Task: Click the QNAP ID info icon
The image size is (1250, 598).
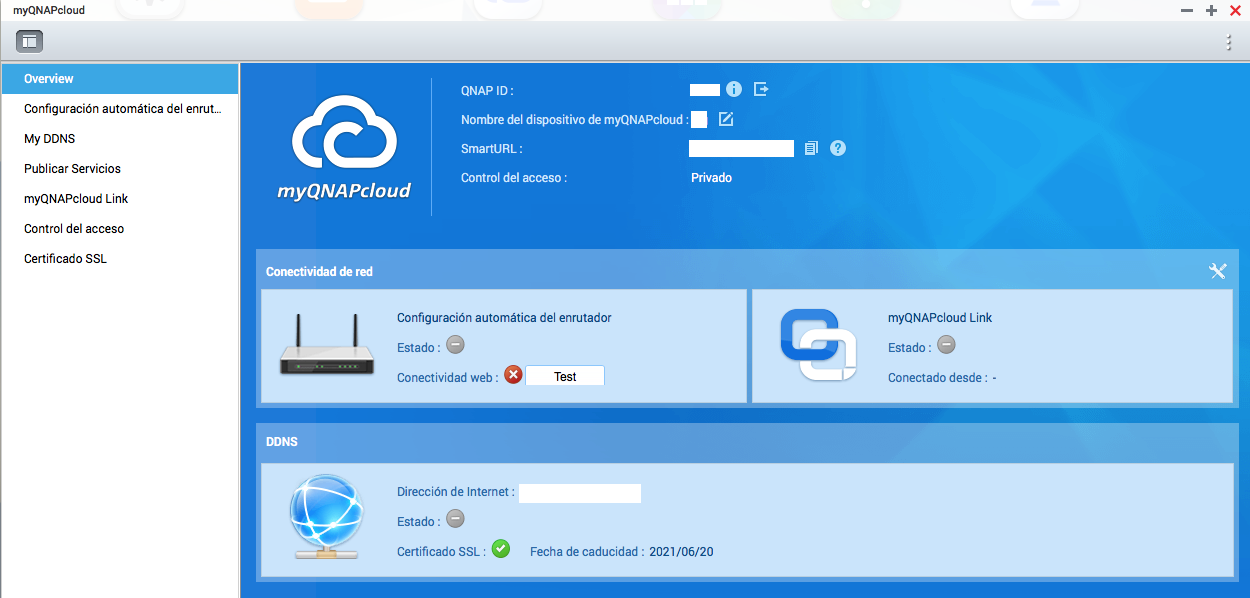Action: click(x=734, y=89)
